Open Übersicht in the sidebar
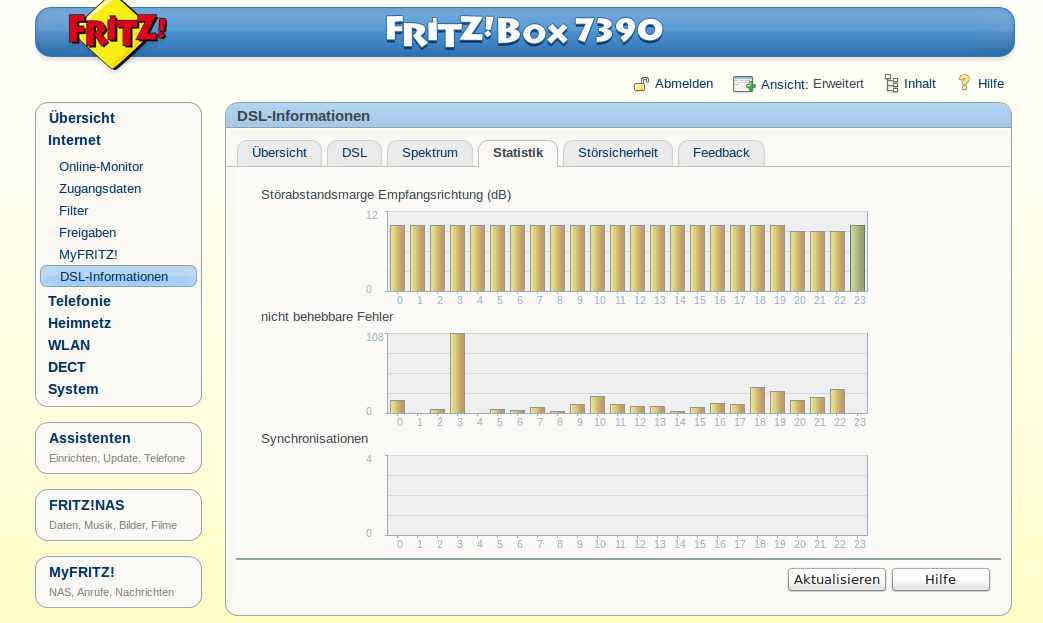The width and height of the screenshot is (1043, 623). (x=82, y=118)
